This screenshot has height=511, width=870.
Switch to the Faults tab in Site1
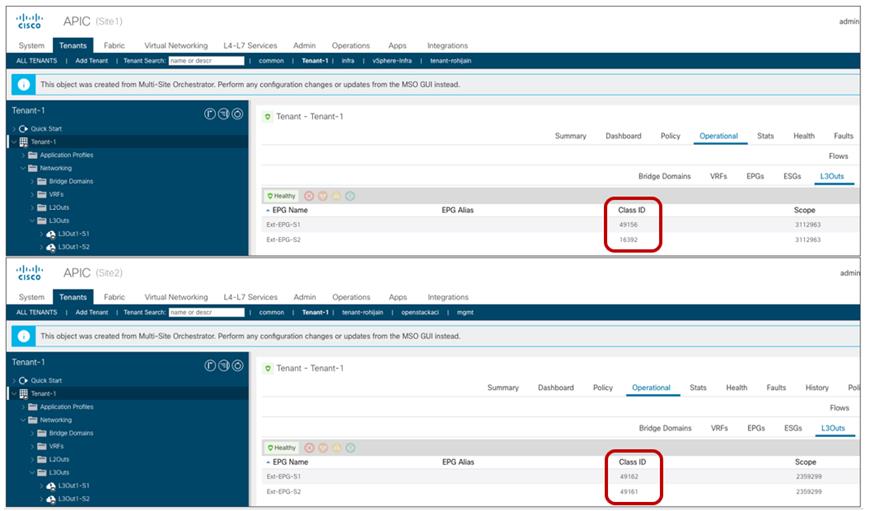pos(843,136)
